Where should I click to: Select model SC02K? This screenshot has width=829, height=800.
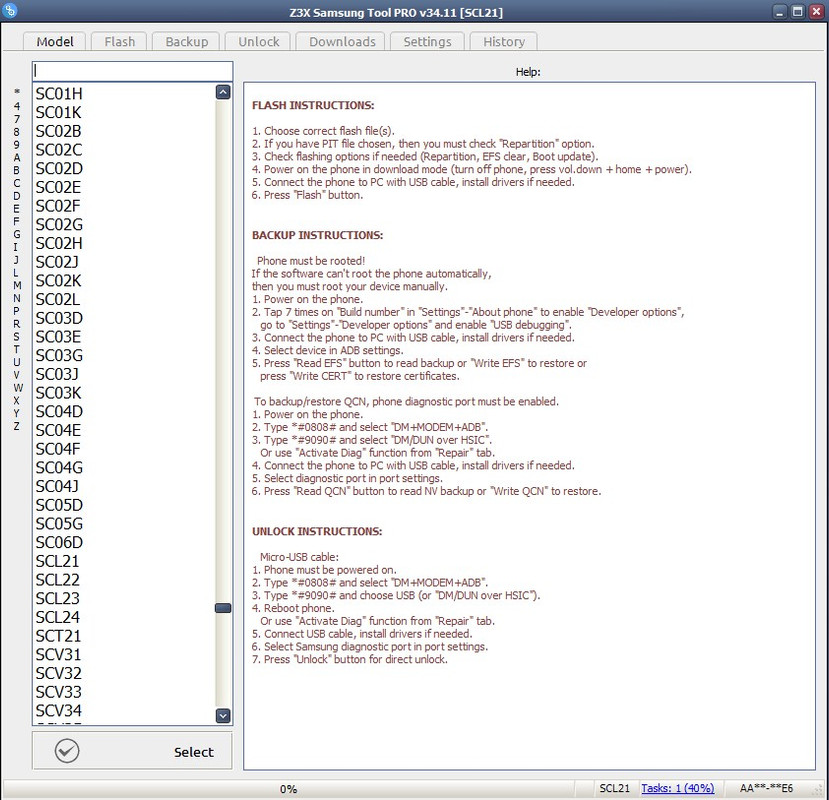click(124, 281)
